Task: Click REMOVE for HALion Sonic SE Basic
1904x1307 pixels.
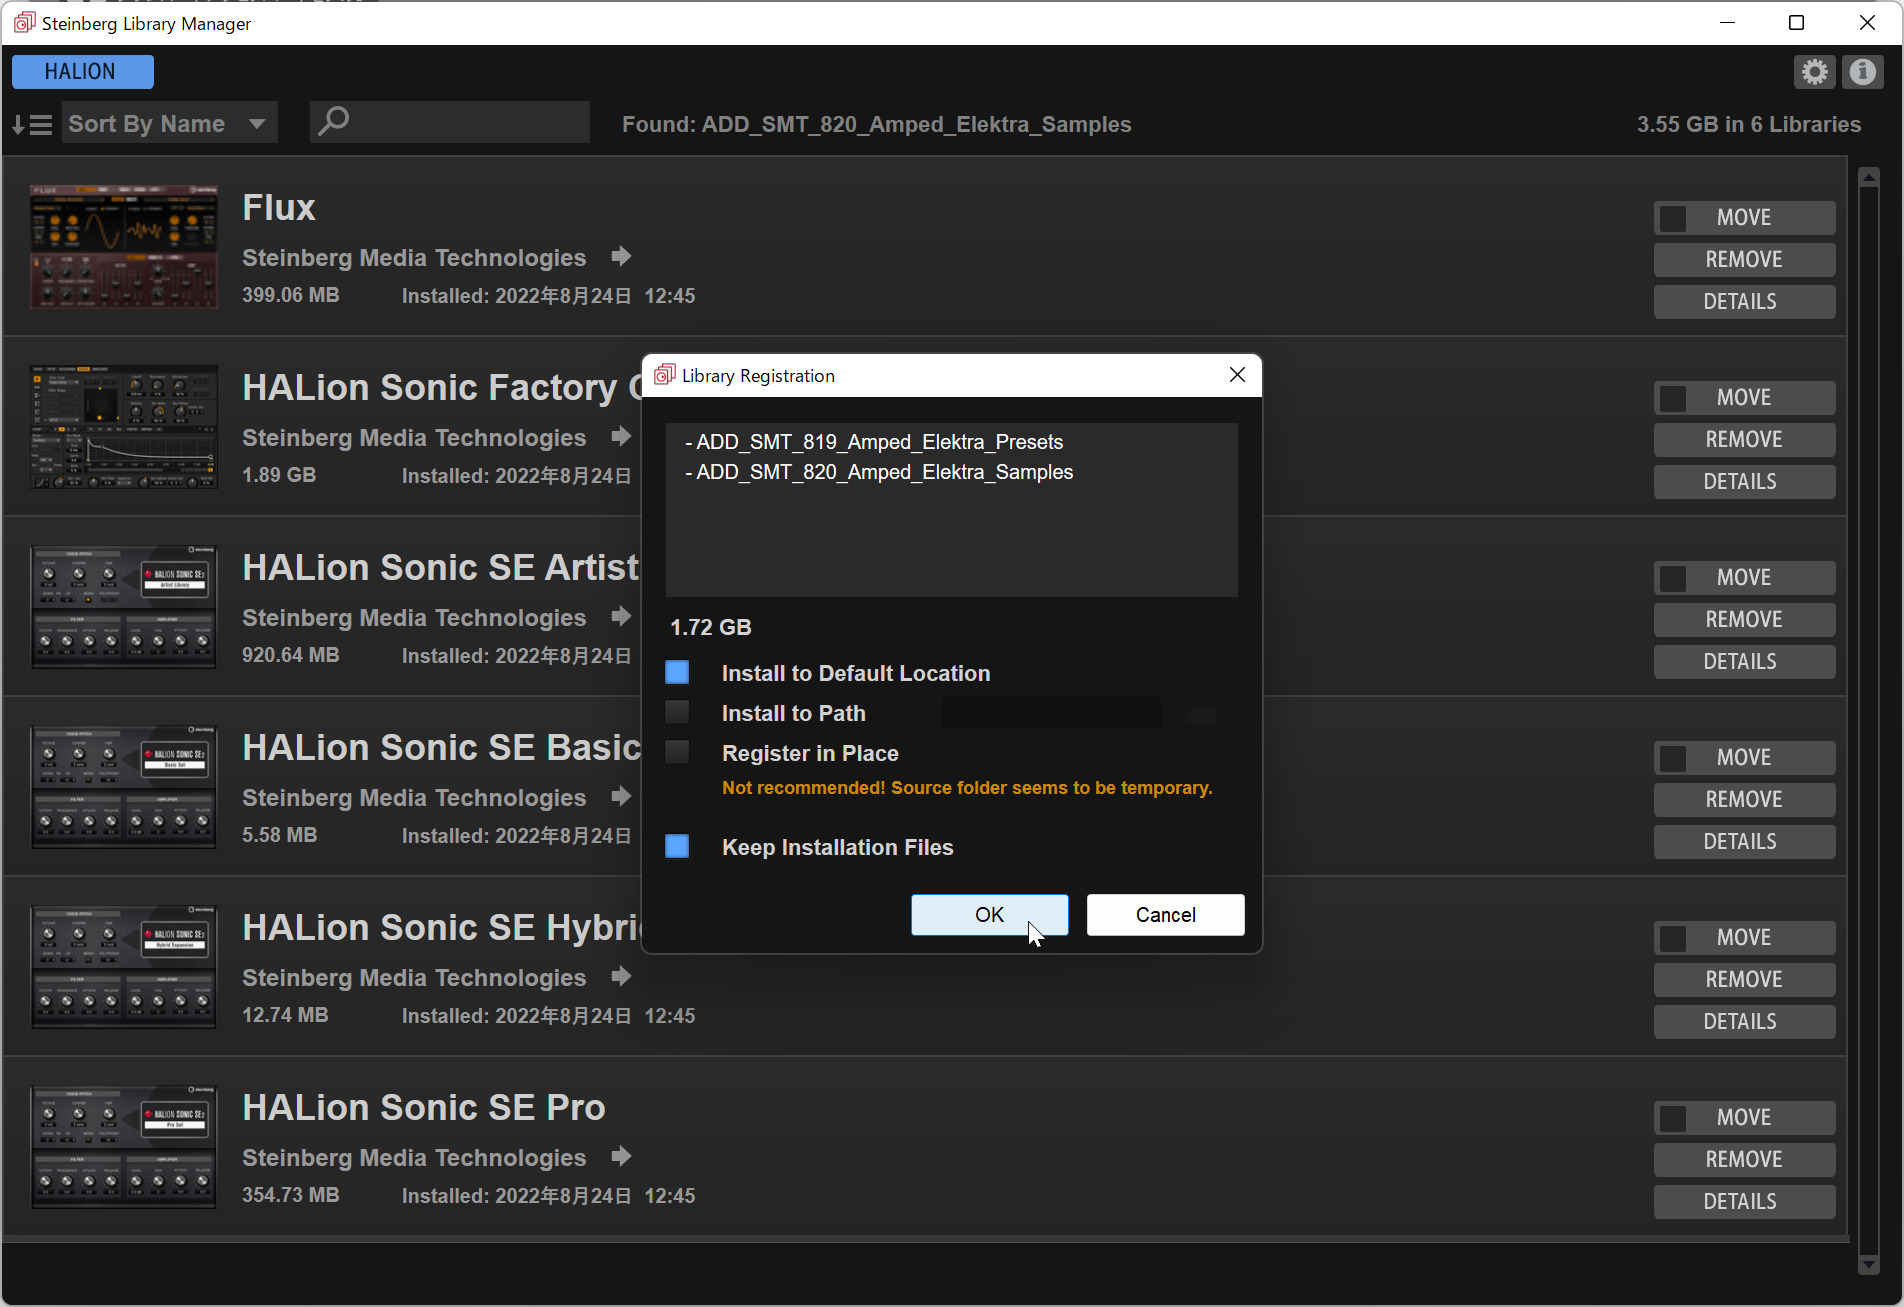Action: [x=1744, y=800]
